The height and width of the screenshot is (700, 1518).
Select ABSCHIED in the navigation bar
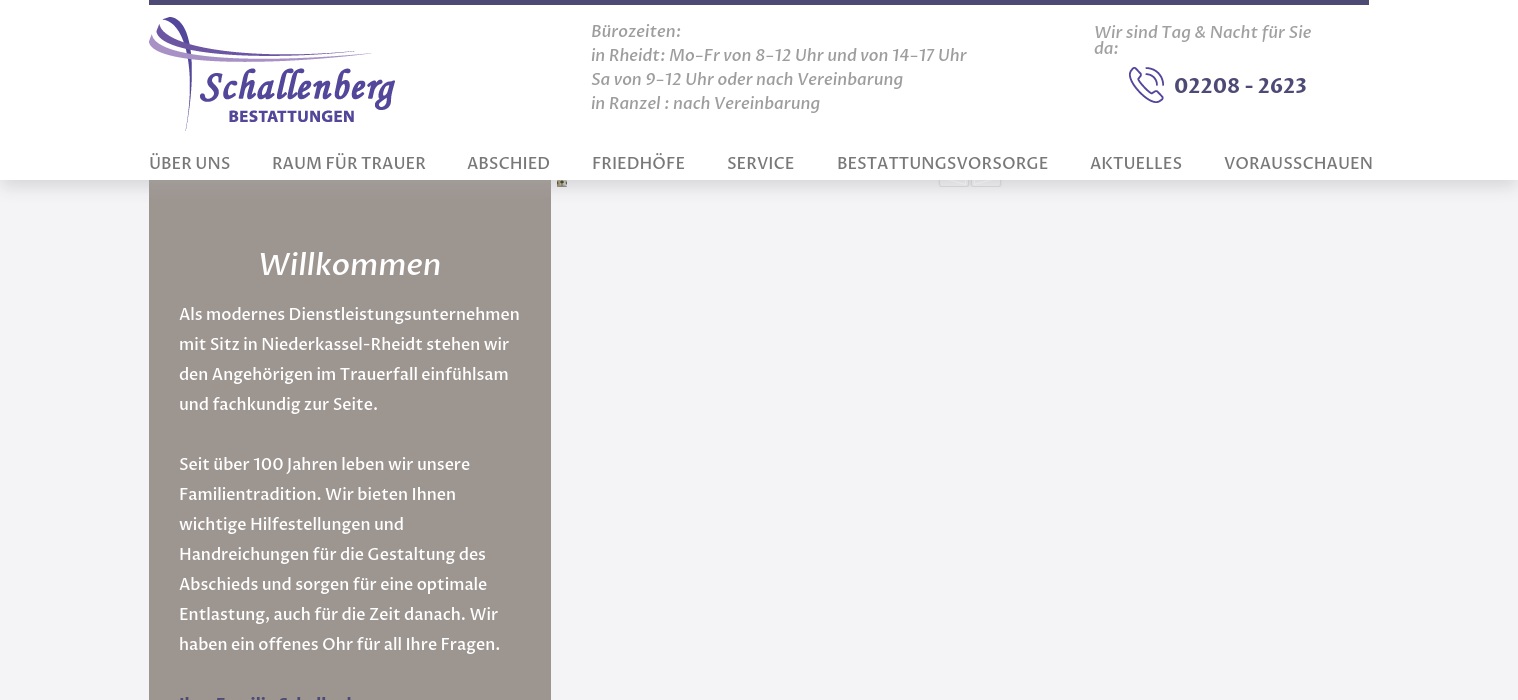508,163
